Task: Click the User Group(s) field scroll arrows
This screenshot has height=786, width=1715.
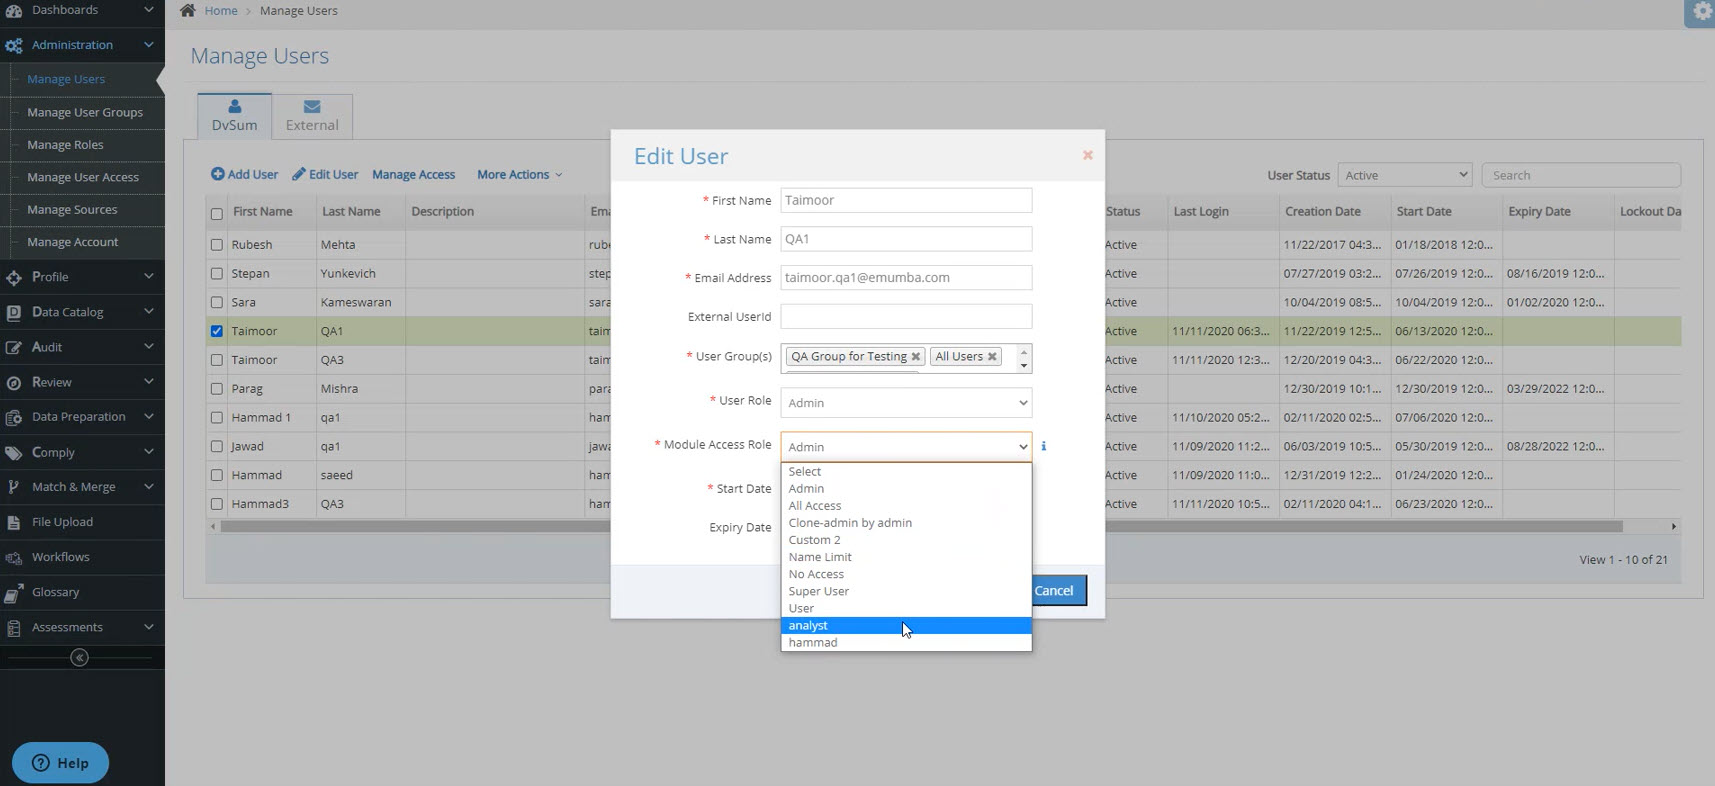Action: click(x=1024, y=358)
